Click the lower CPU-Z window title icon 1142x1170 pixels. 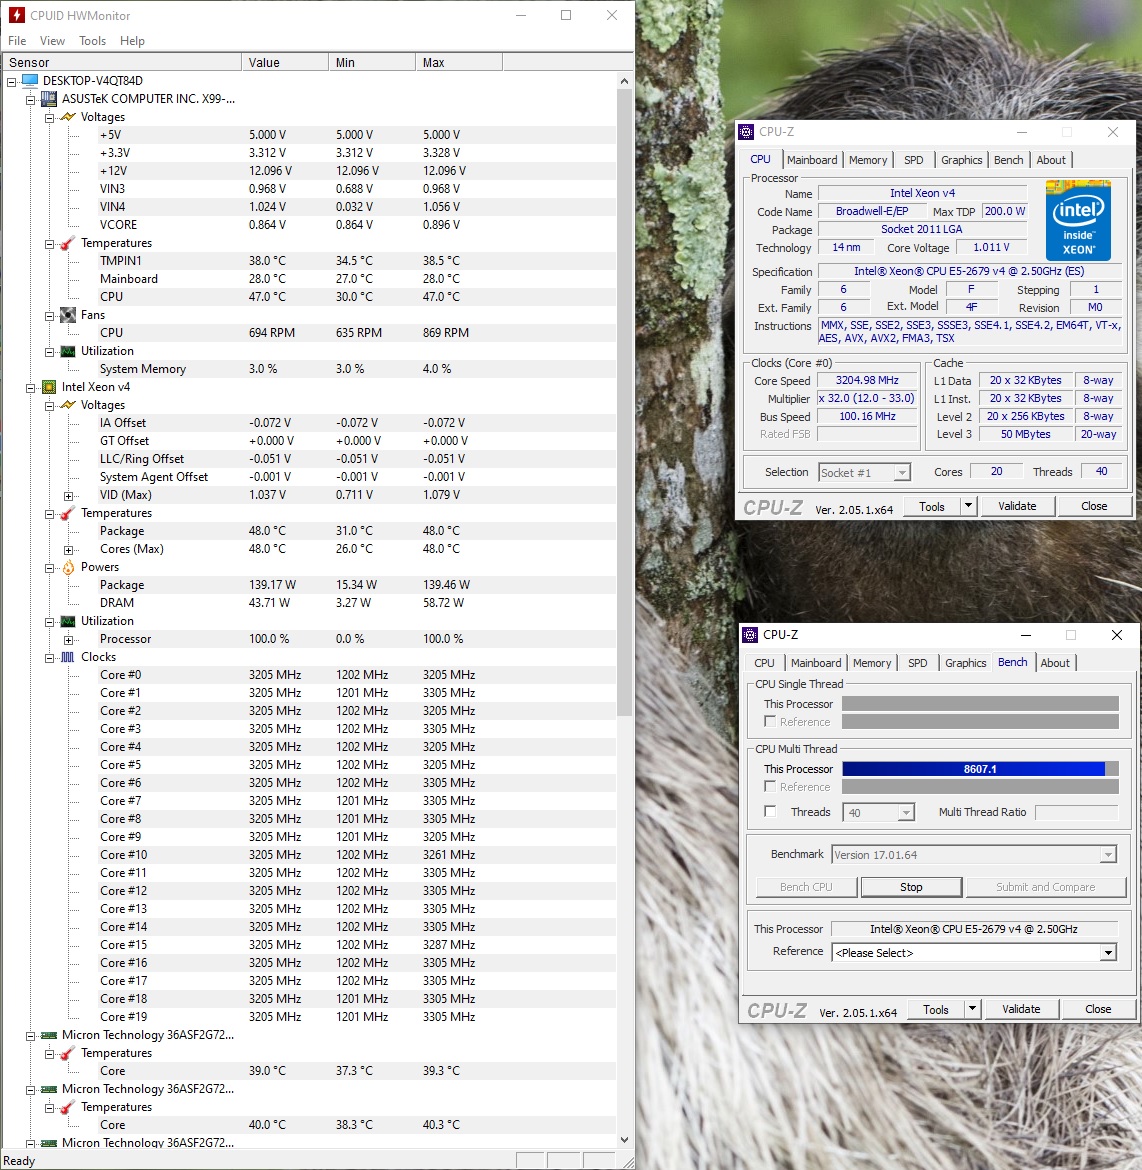(750, 635)
